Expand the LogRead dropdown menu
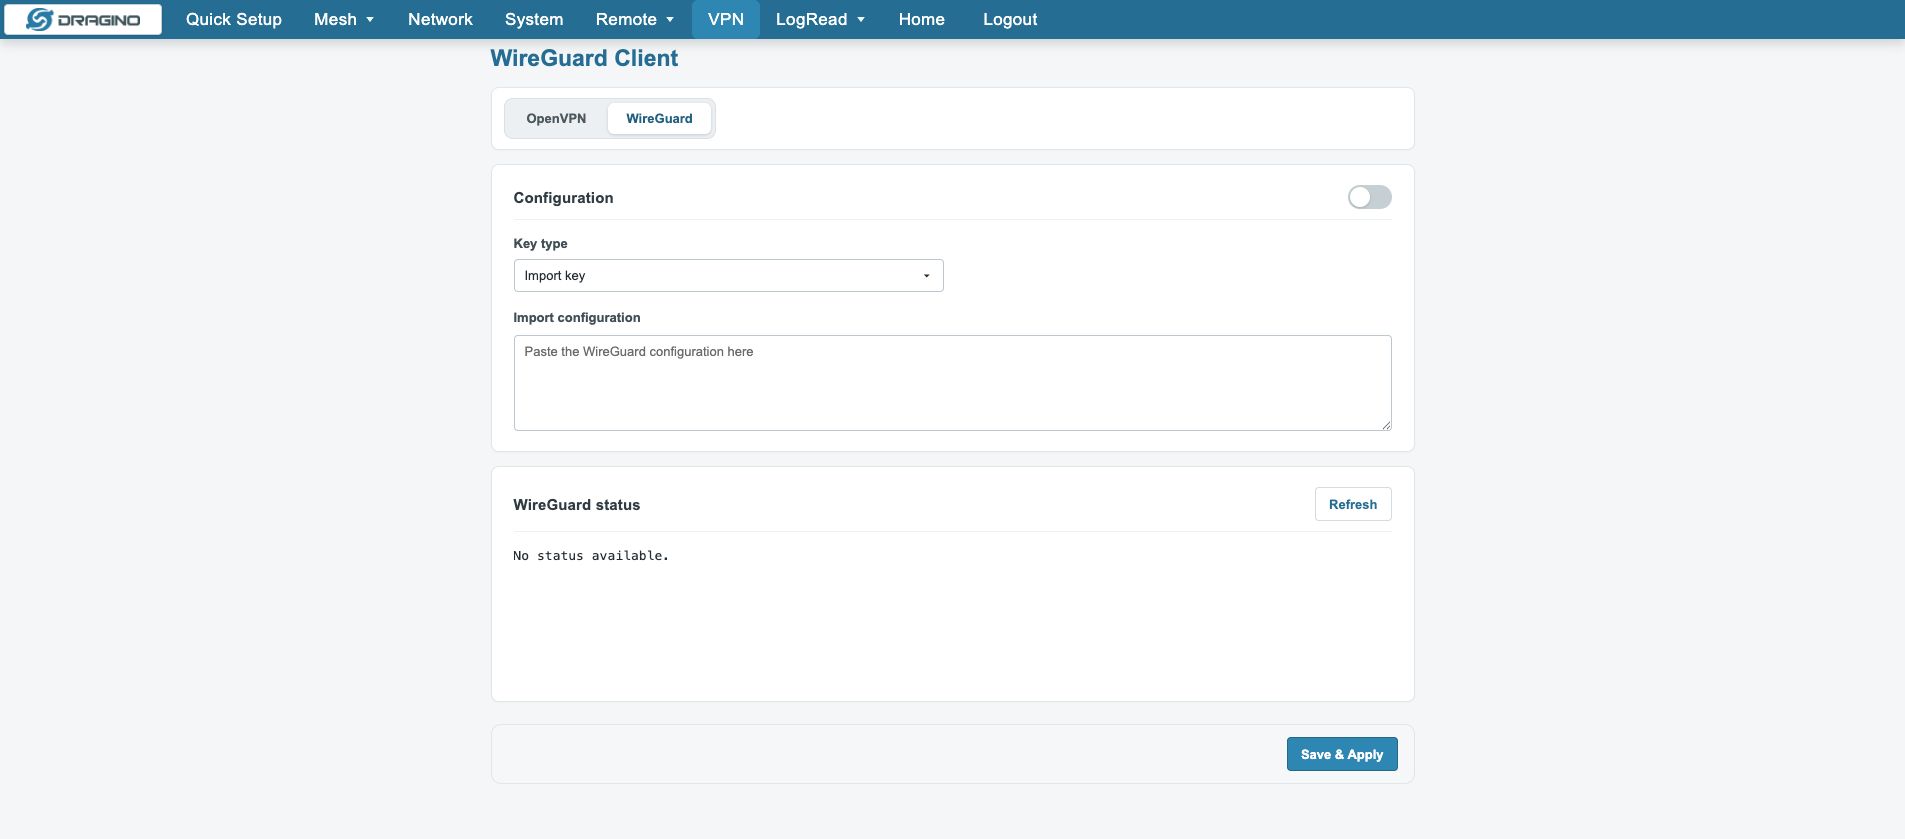 coord(820,20)
